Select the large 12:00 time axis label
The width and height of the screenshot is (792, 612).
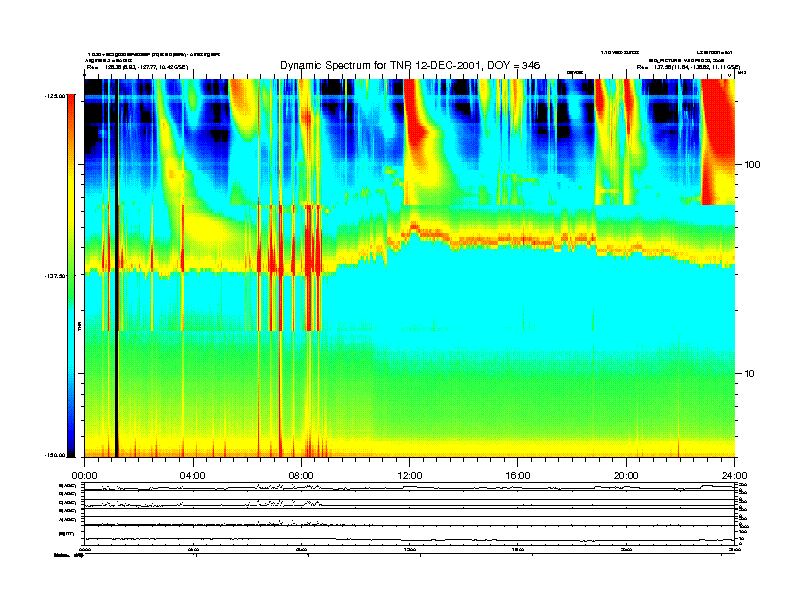410,476
